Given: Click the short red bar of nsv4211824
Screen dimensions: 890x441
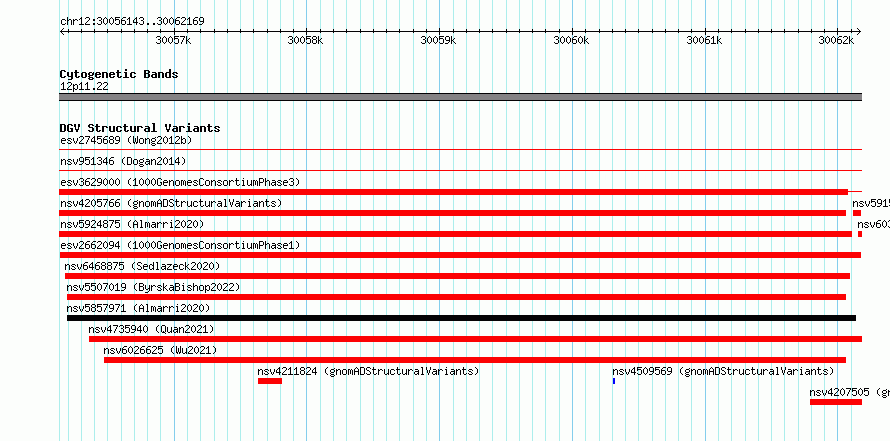Looking at the screenshot, I should click(x=270, y=381).
